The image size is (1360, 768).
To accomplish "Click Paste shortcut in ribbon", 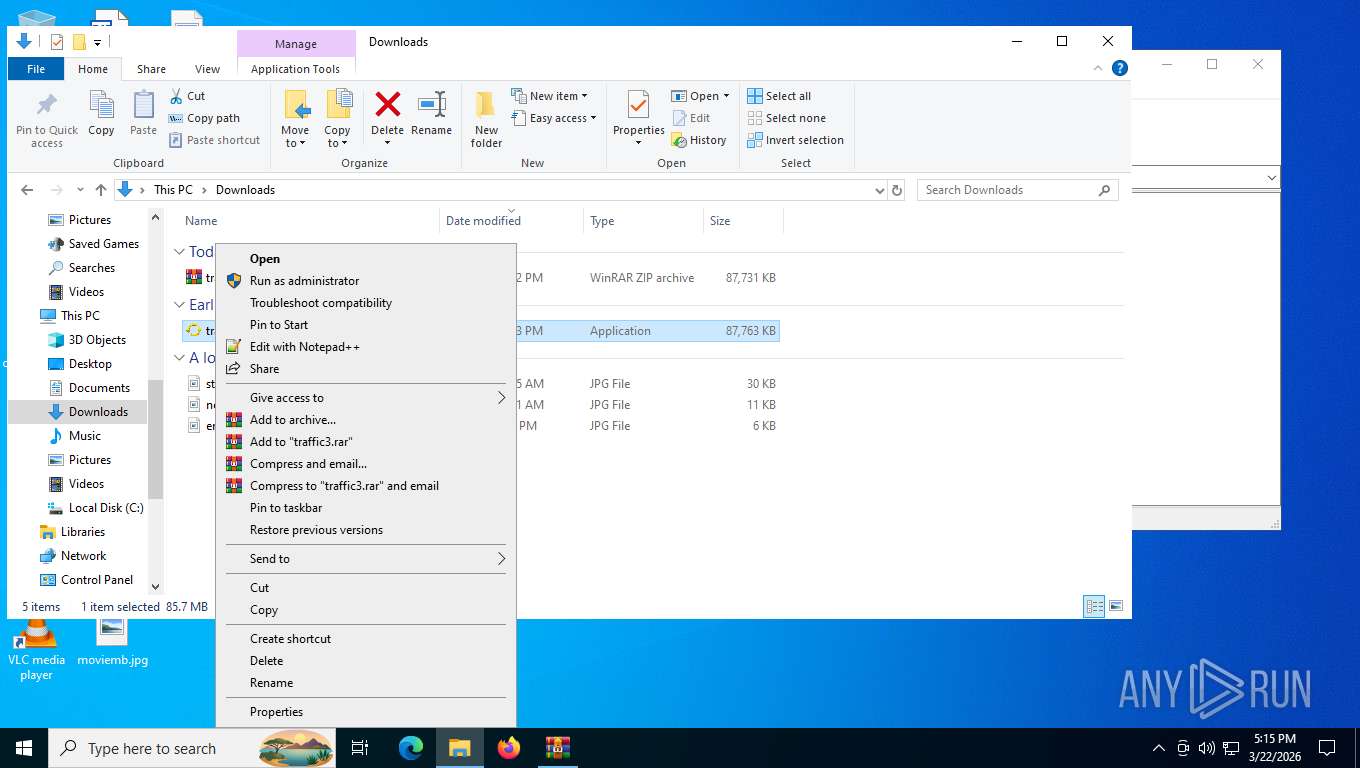I will pyautogui.click(x=214, y=140).
